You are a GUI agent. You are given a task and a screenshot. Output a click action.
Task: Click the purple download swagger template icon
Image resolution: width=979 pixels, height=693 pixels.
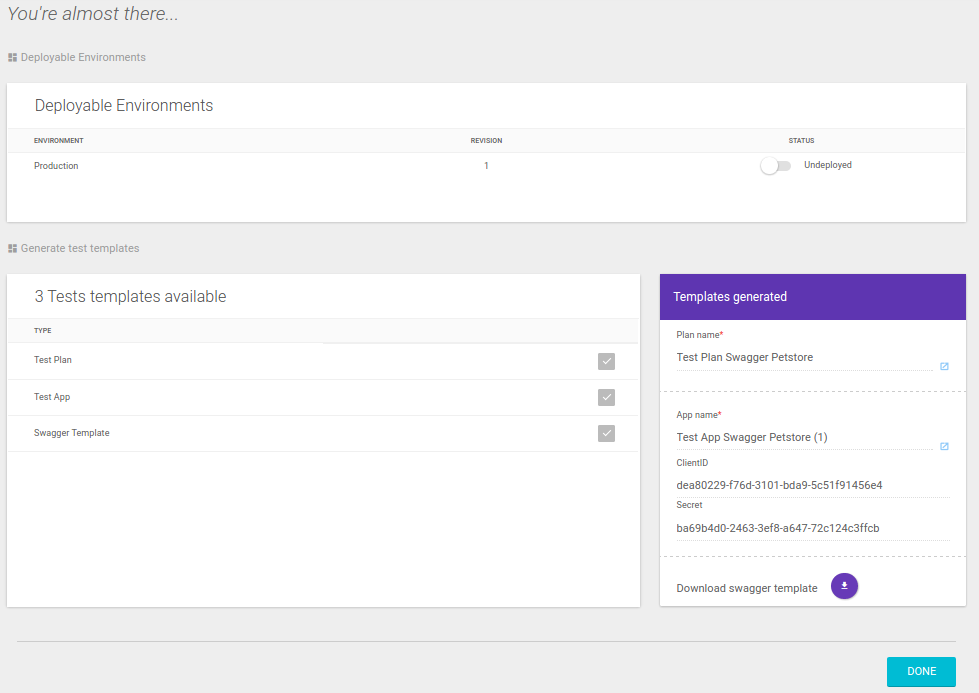[x=844, y=586]
